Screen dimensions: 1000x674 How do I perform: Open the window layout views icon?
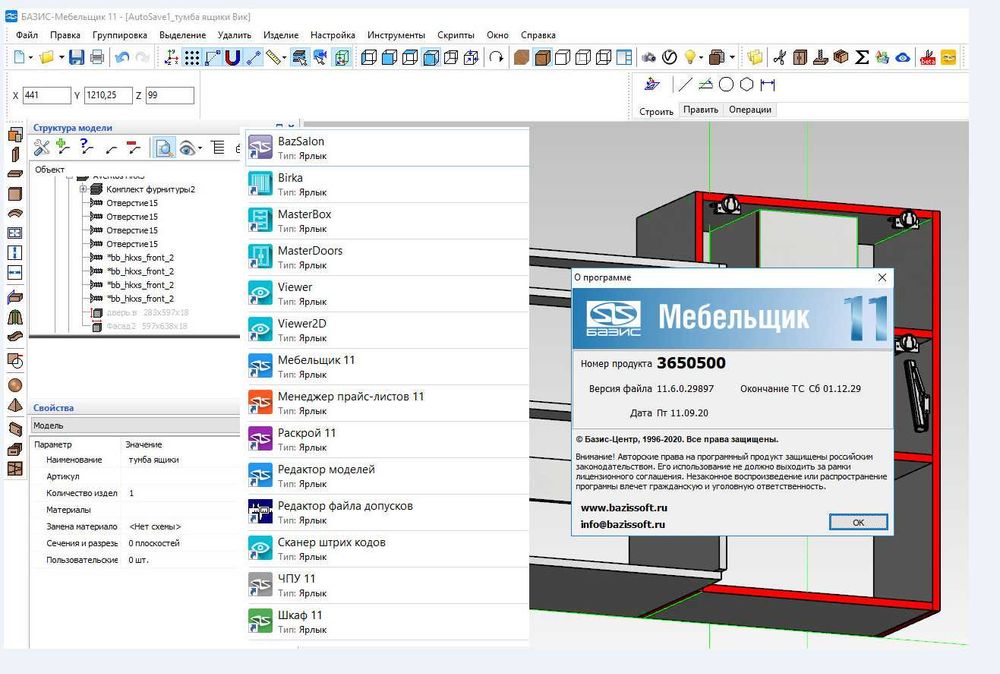click(624, 57)
